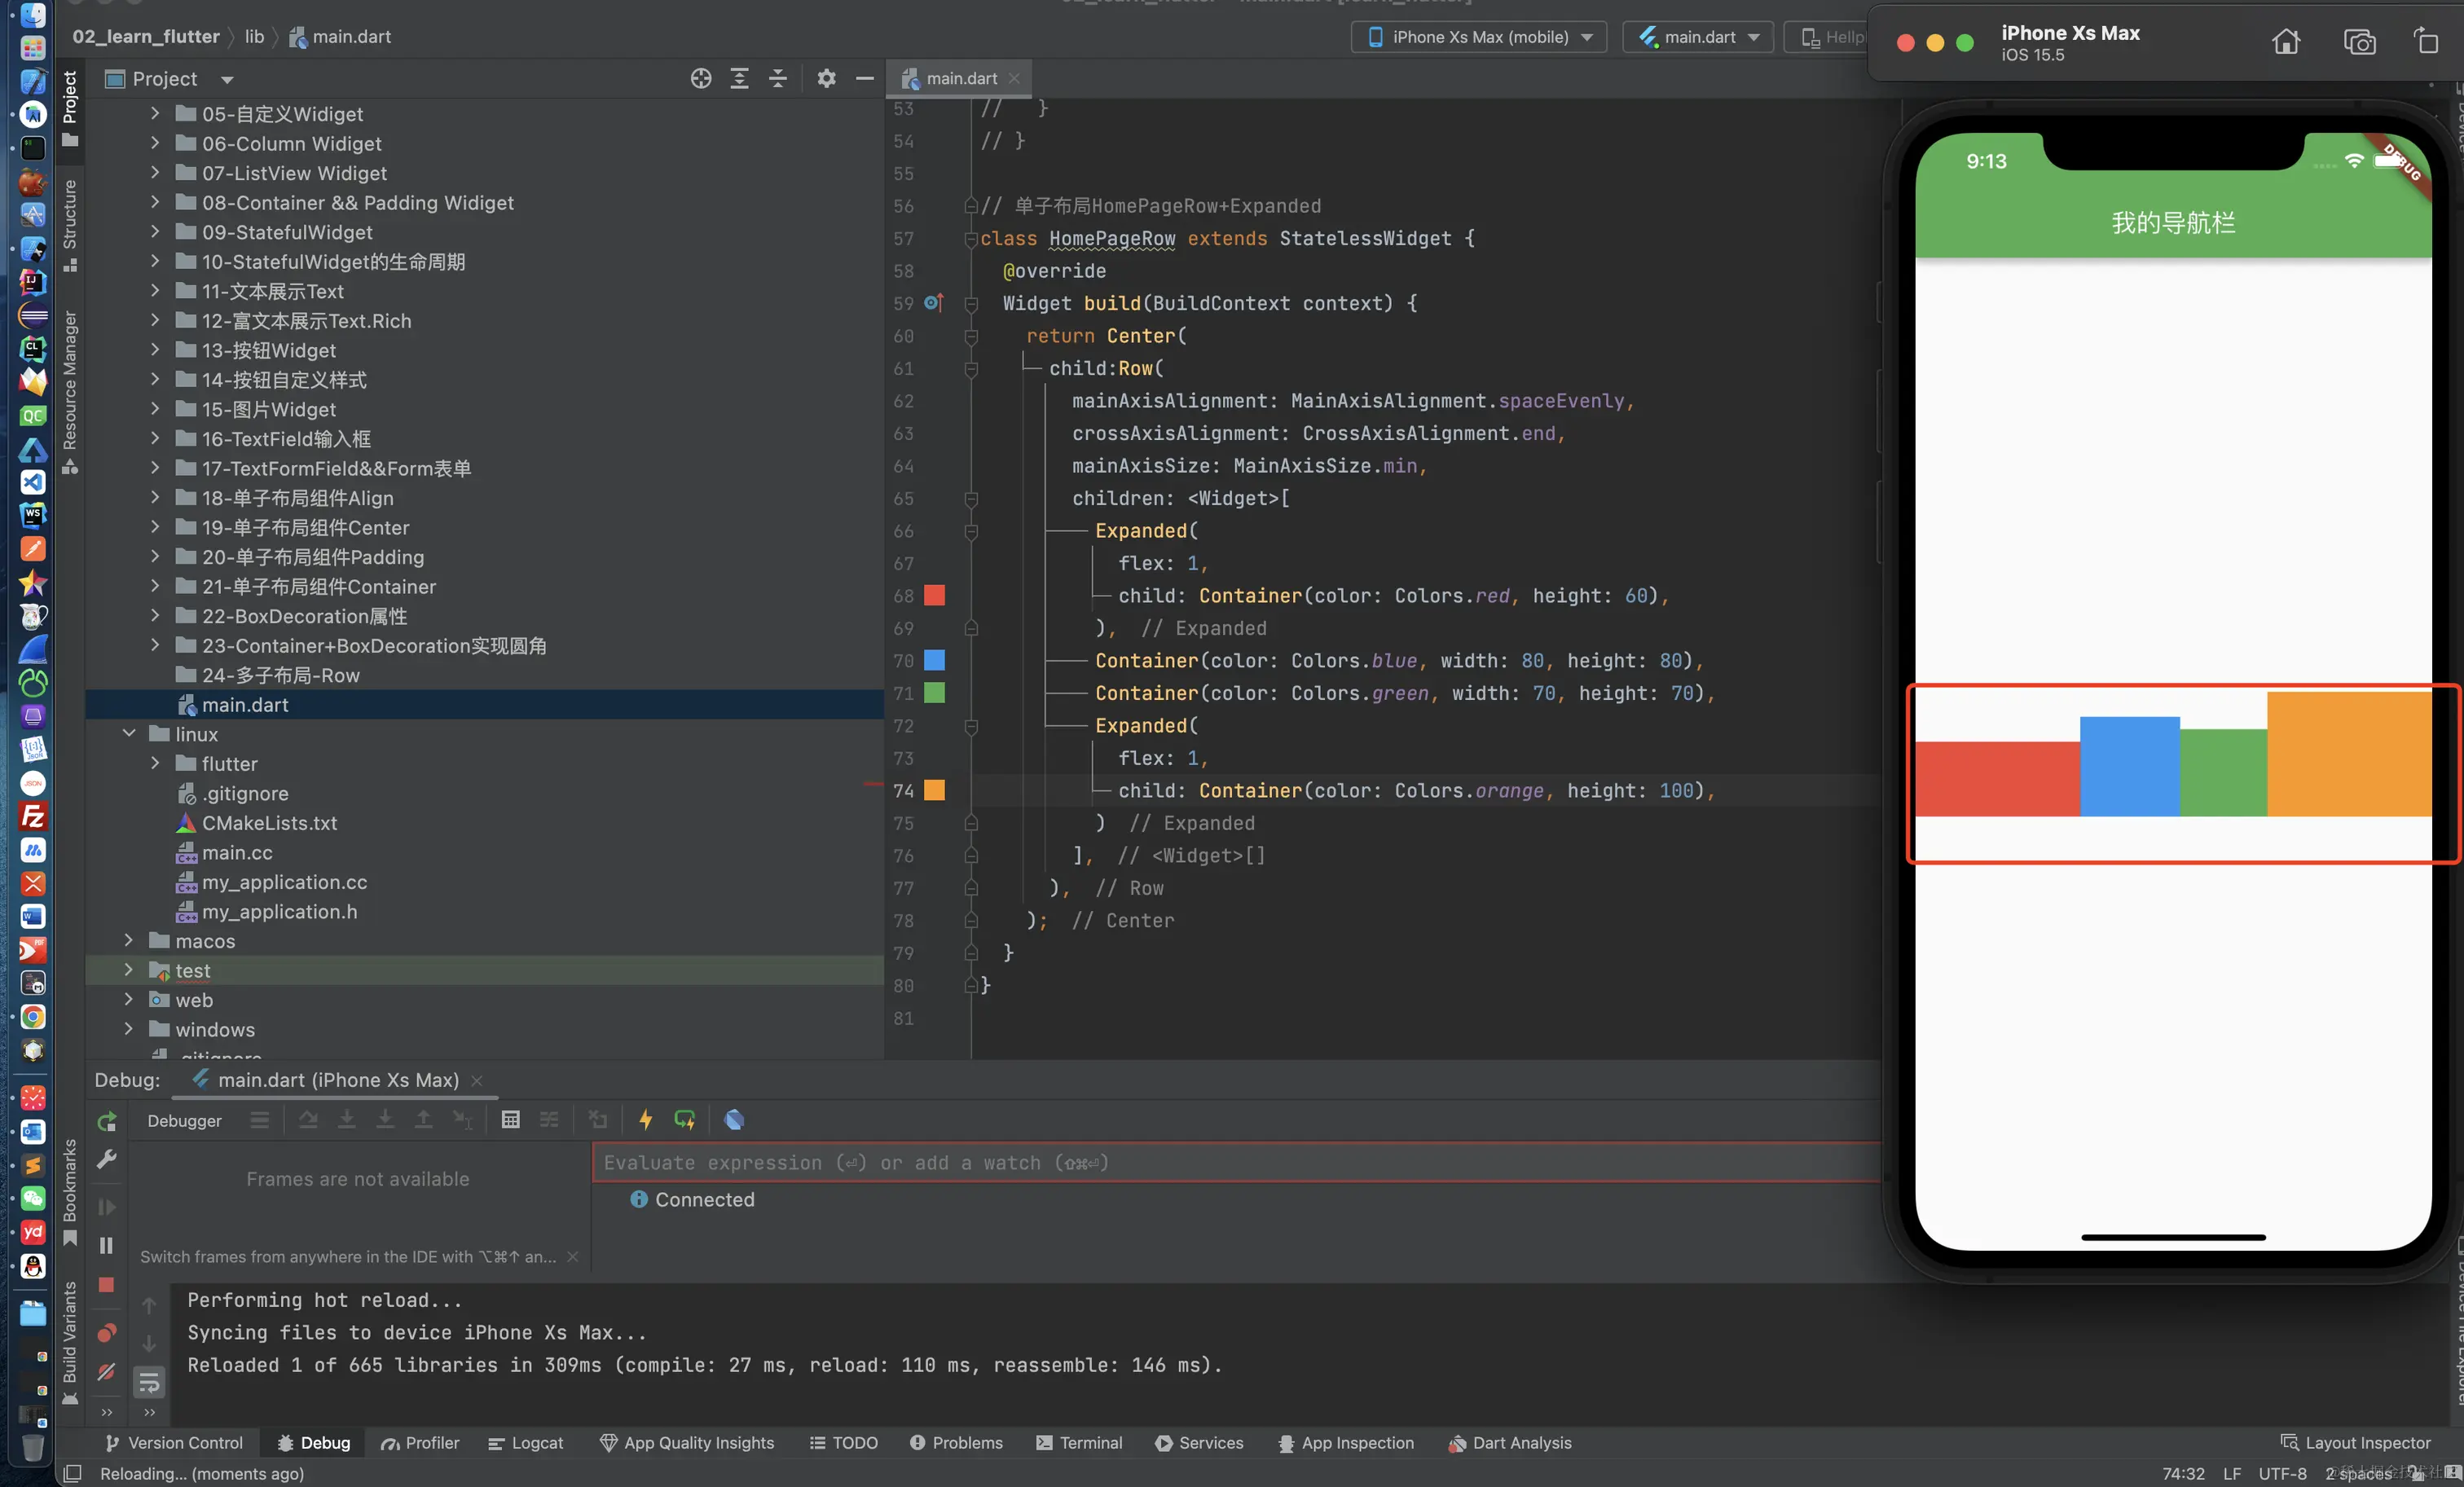This screenshot has height=1487, width=2464.
Task: Open the Debugger tab
Action: [185, 1121]
